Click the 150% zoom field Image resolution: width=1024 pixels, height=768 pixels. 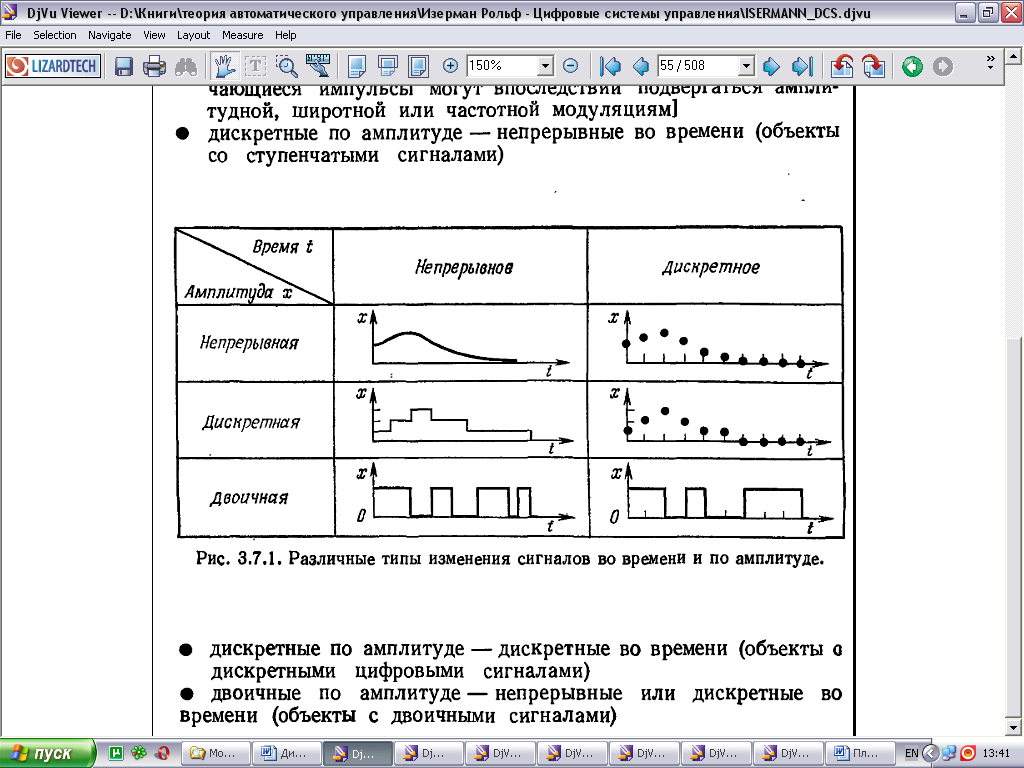click(502, 66)
